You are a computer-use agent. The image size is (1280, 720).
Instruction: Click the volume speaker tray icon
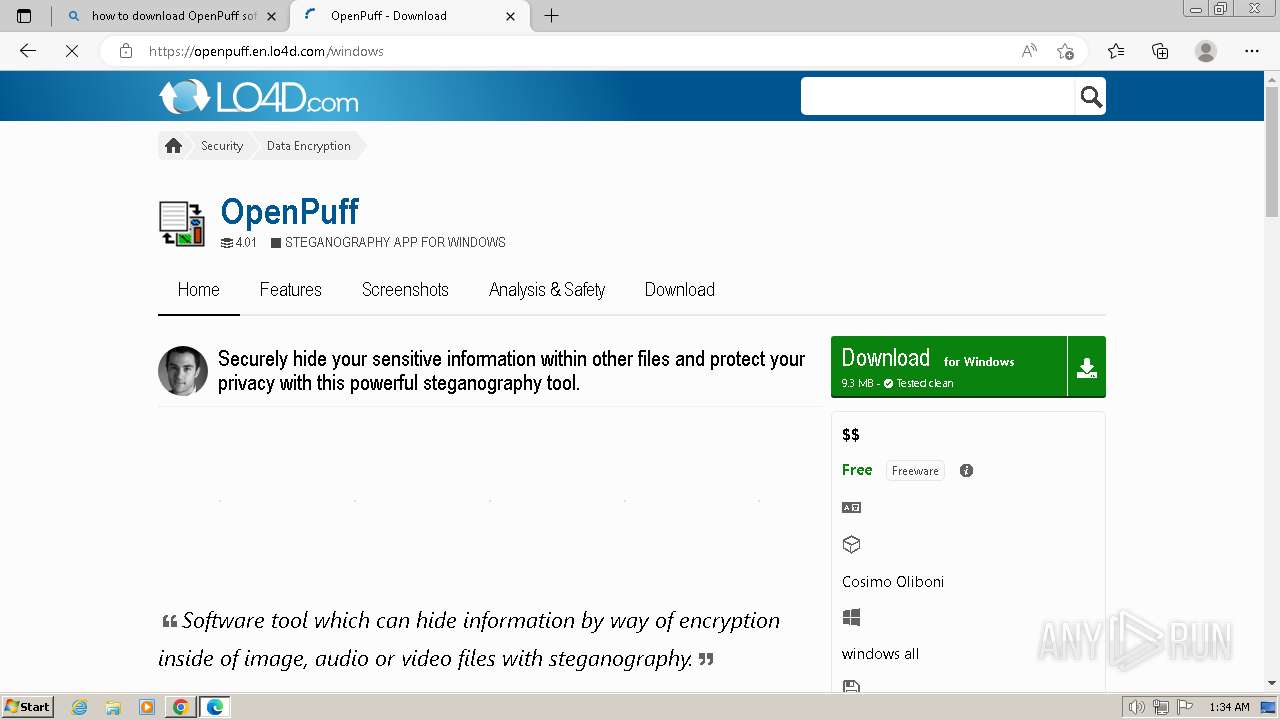(x=1137, y=707)
